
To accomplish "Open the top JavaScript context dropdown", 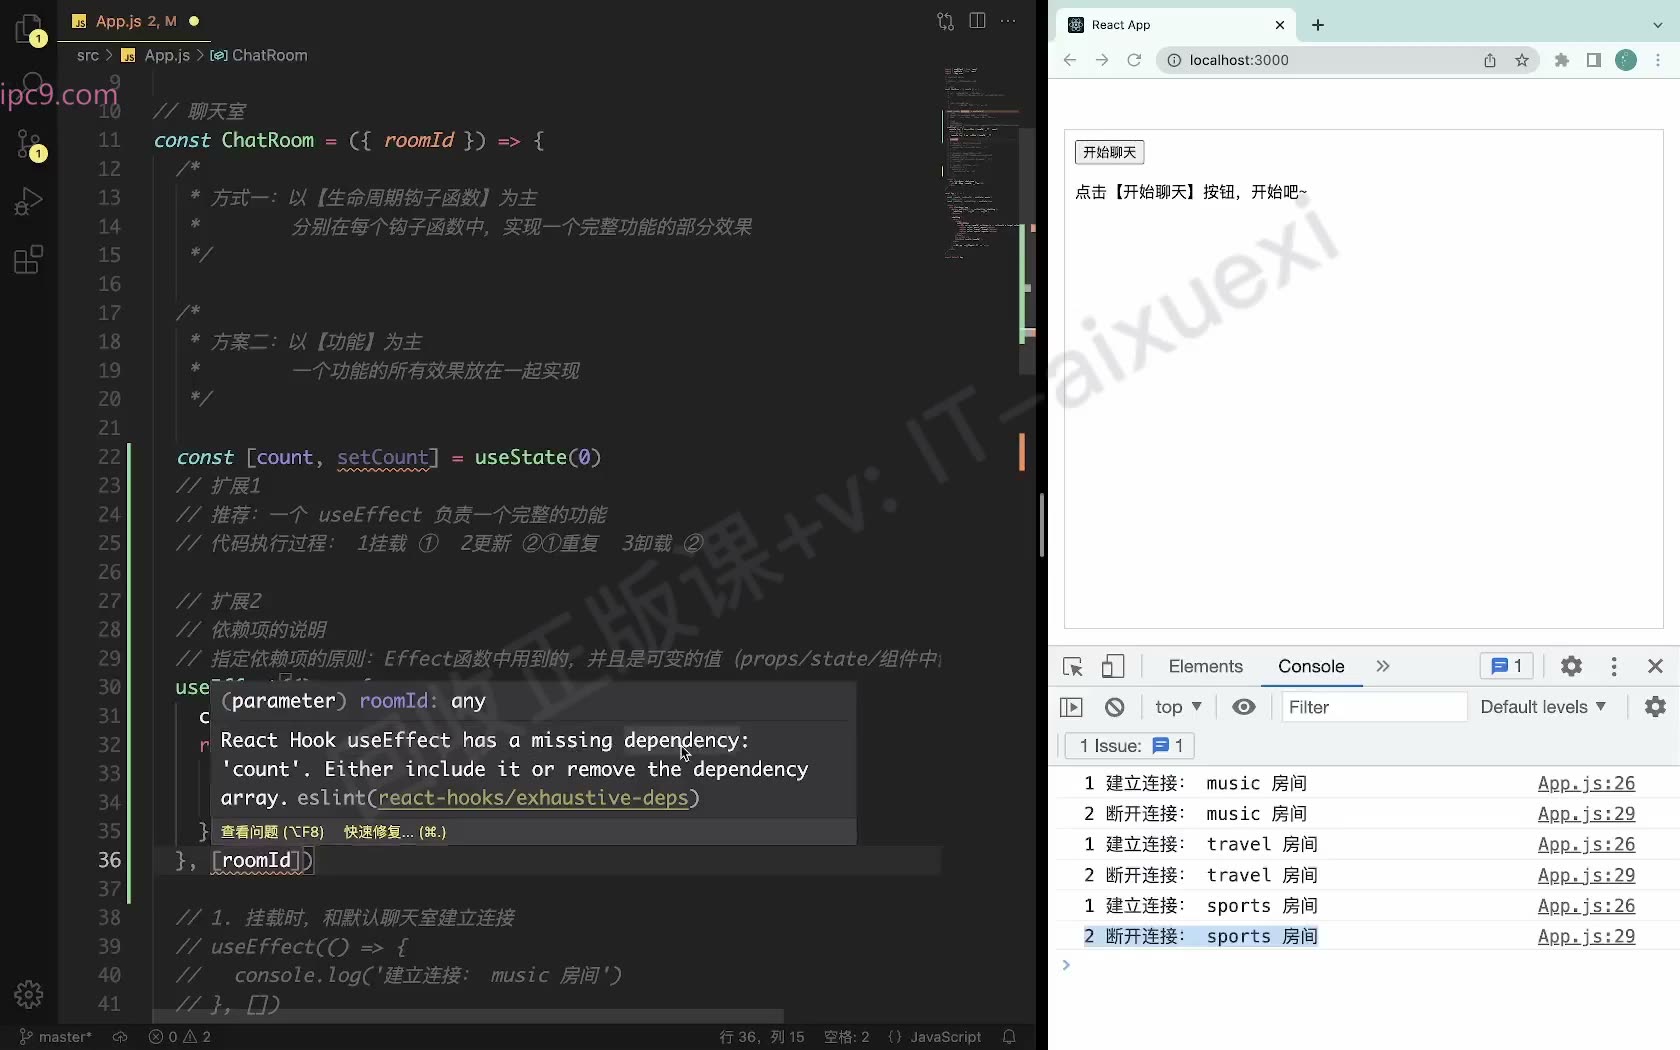I will point(1178,707).
